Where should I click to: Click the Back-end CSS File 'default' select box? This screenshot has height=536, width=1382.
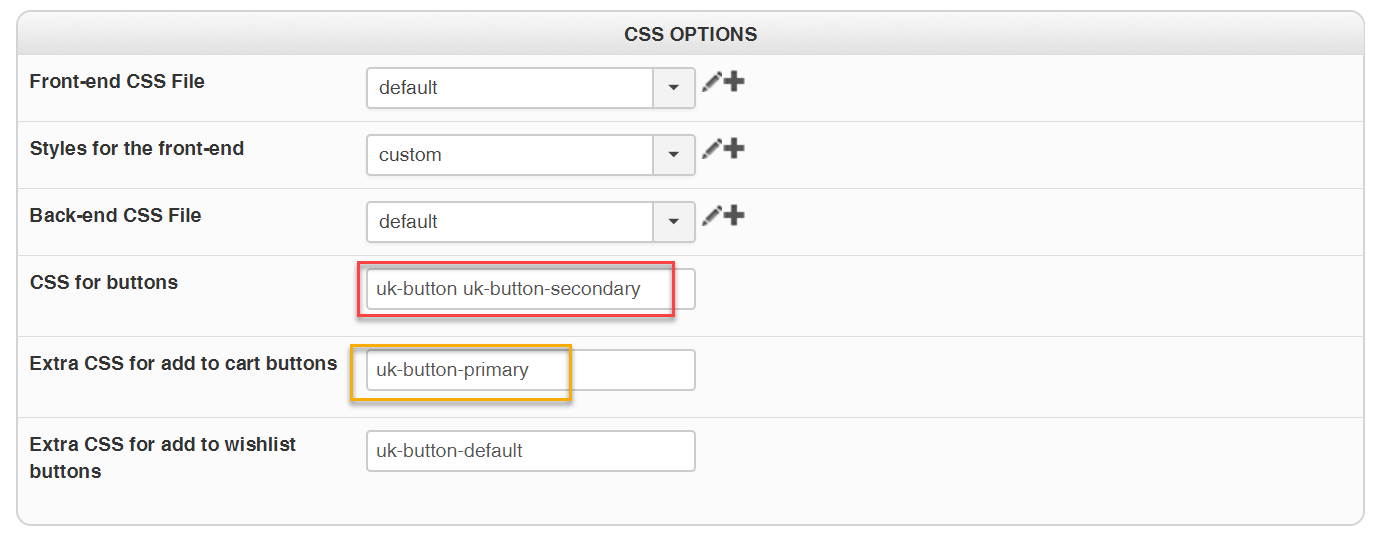click(x=510, y=222)
